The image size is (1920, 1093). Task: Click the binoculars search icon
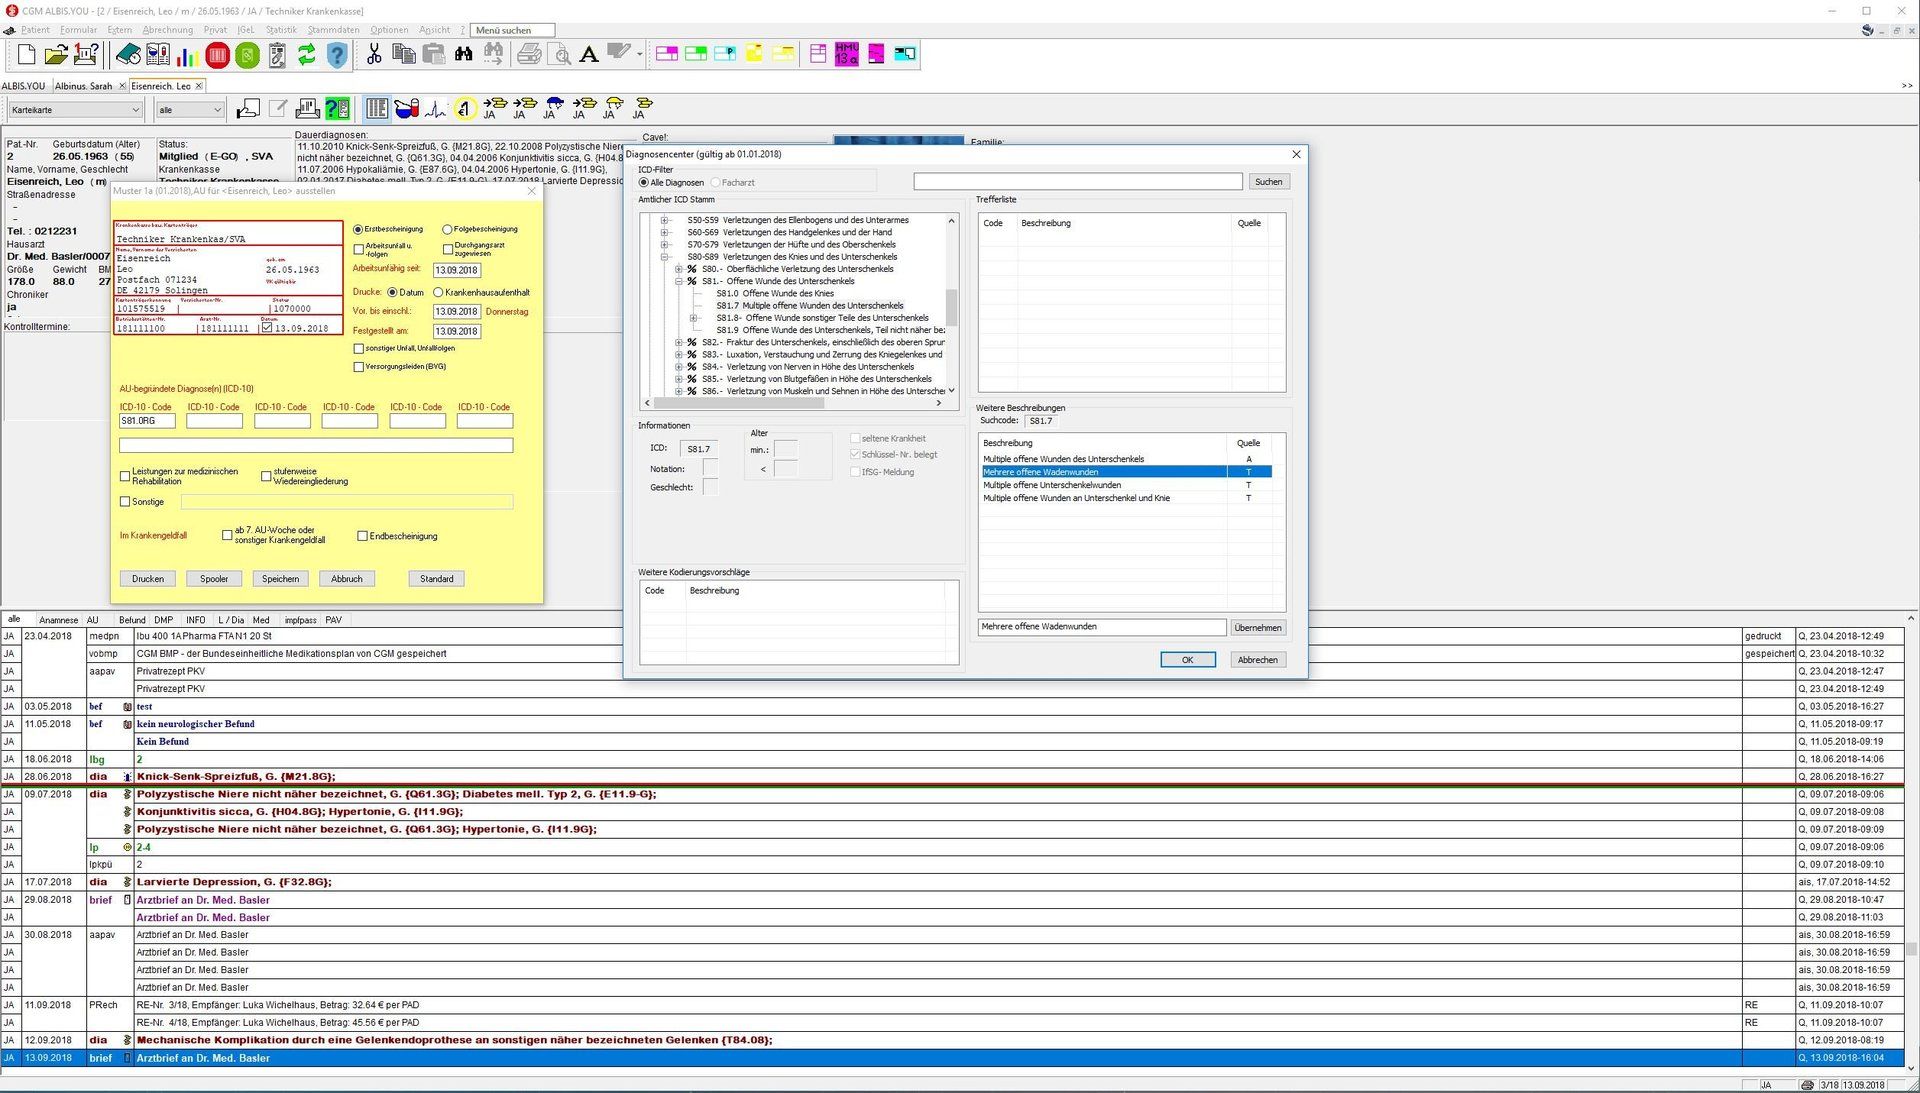(x=463, y=54)
